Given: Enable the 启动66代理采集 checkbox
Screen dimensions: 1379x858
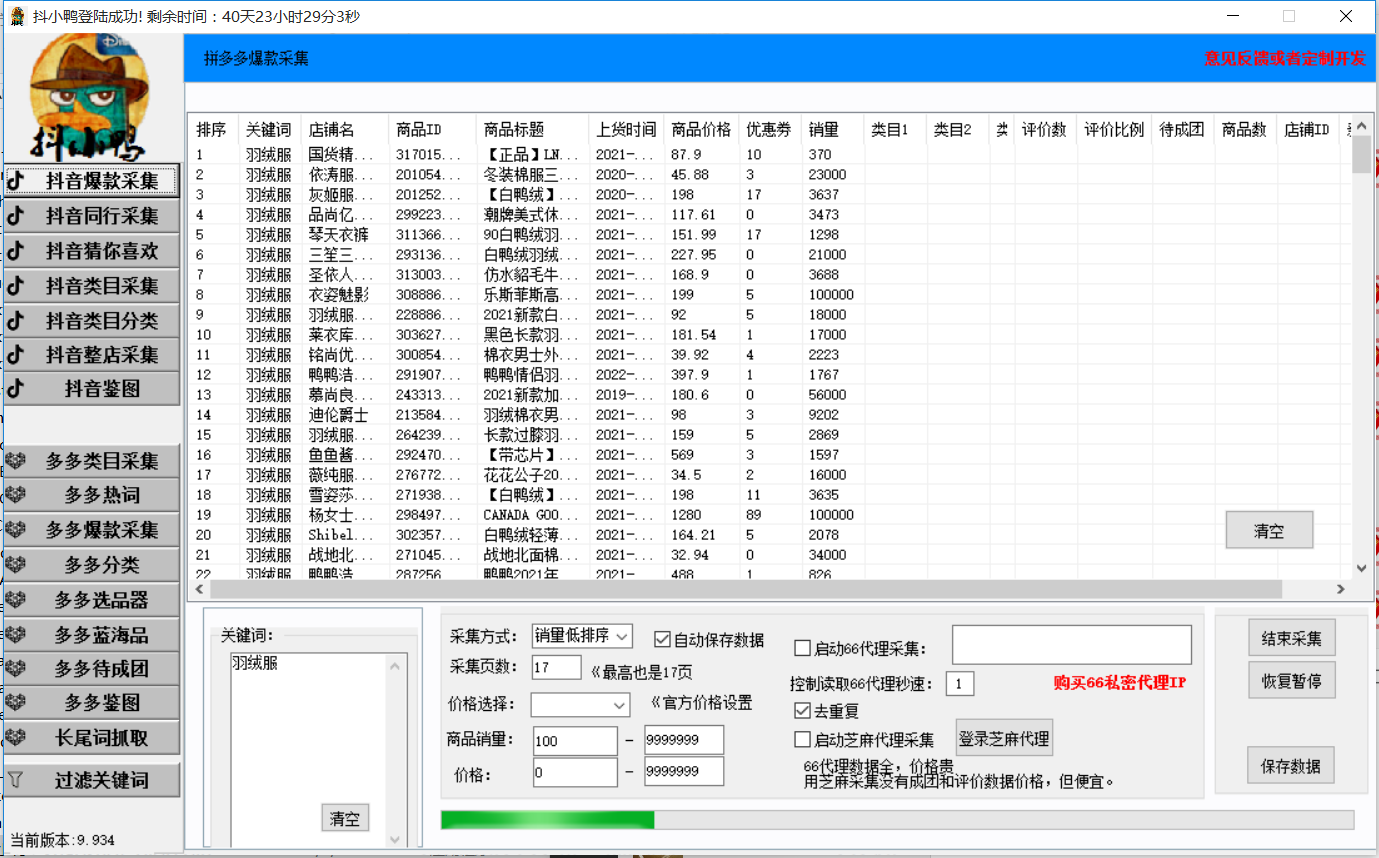Looking at the screenshot, I should 802,649.
